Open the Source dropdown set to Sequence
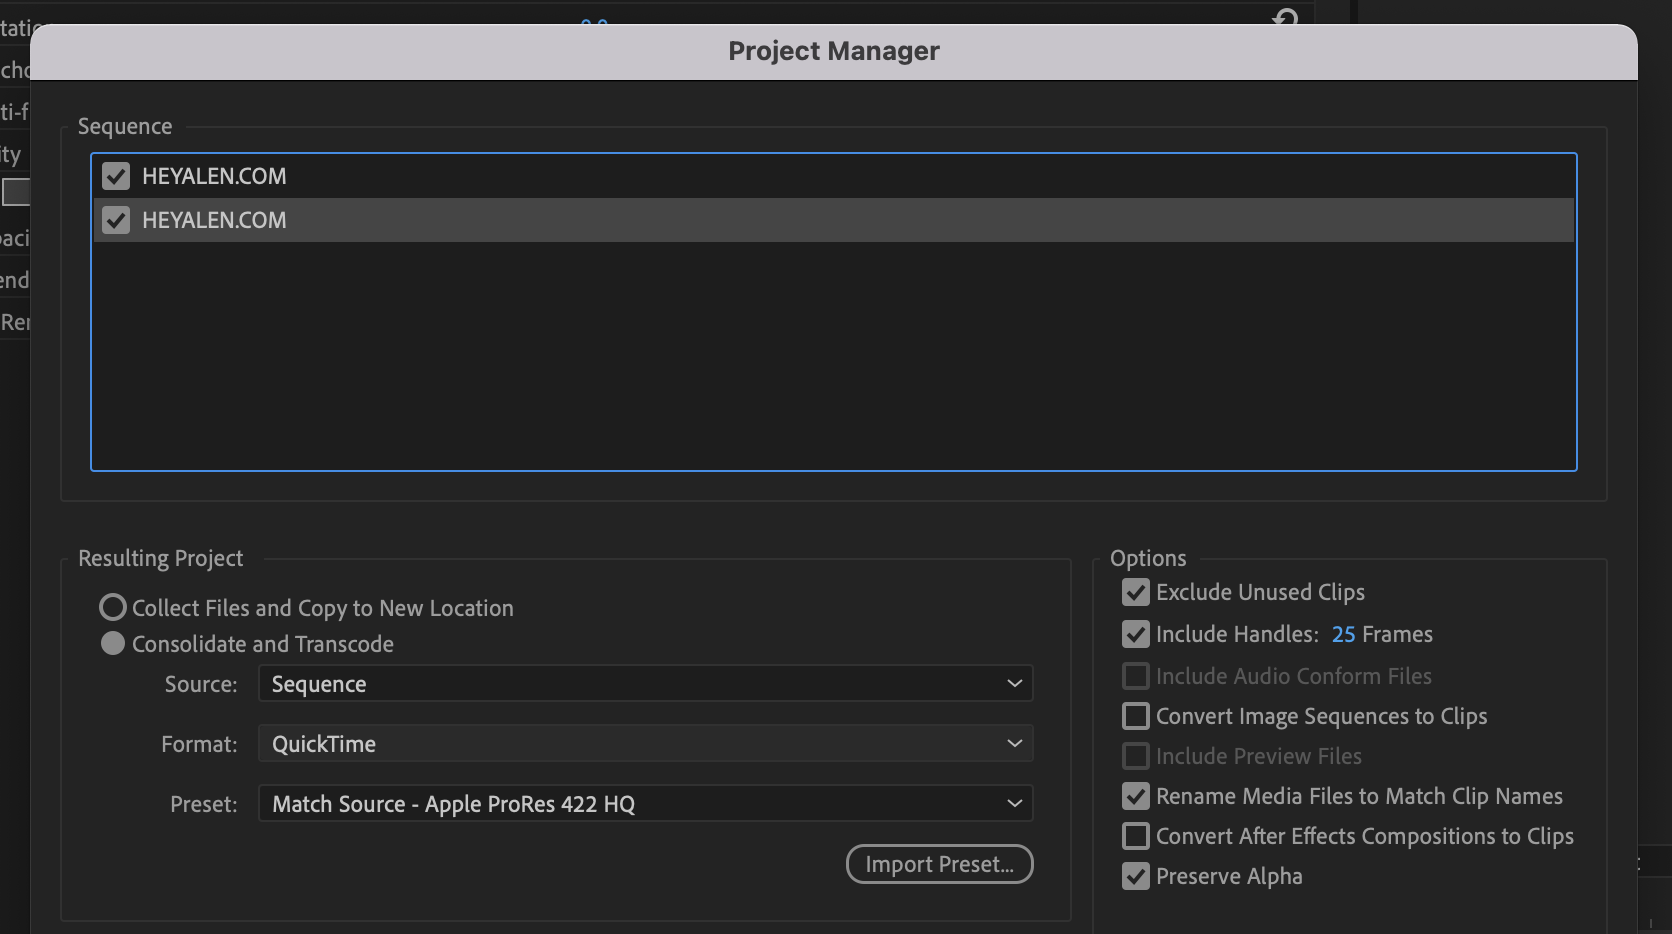Viewport: 1672px width, 934px height. [645, 684]
